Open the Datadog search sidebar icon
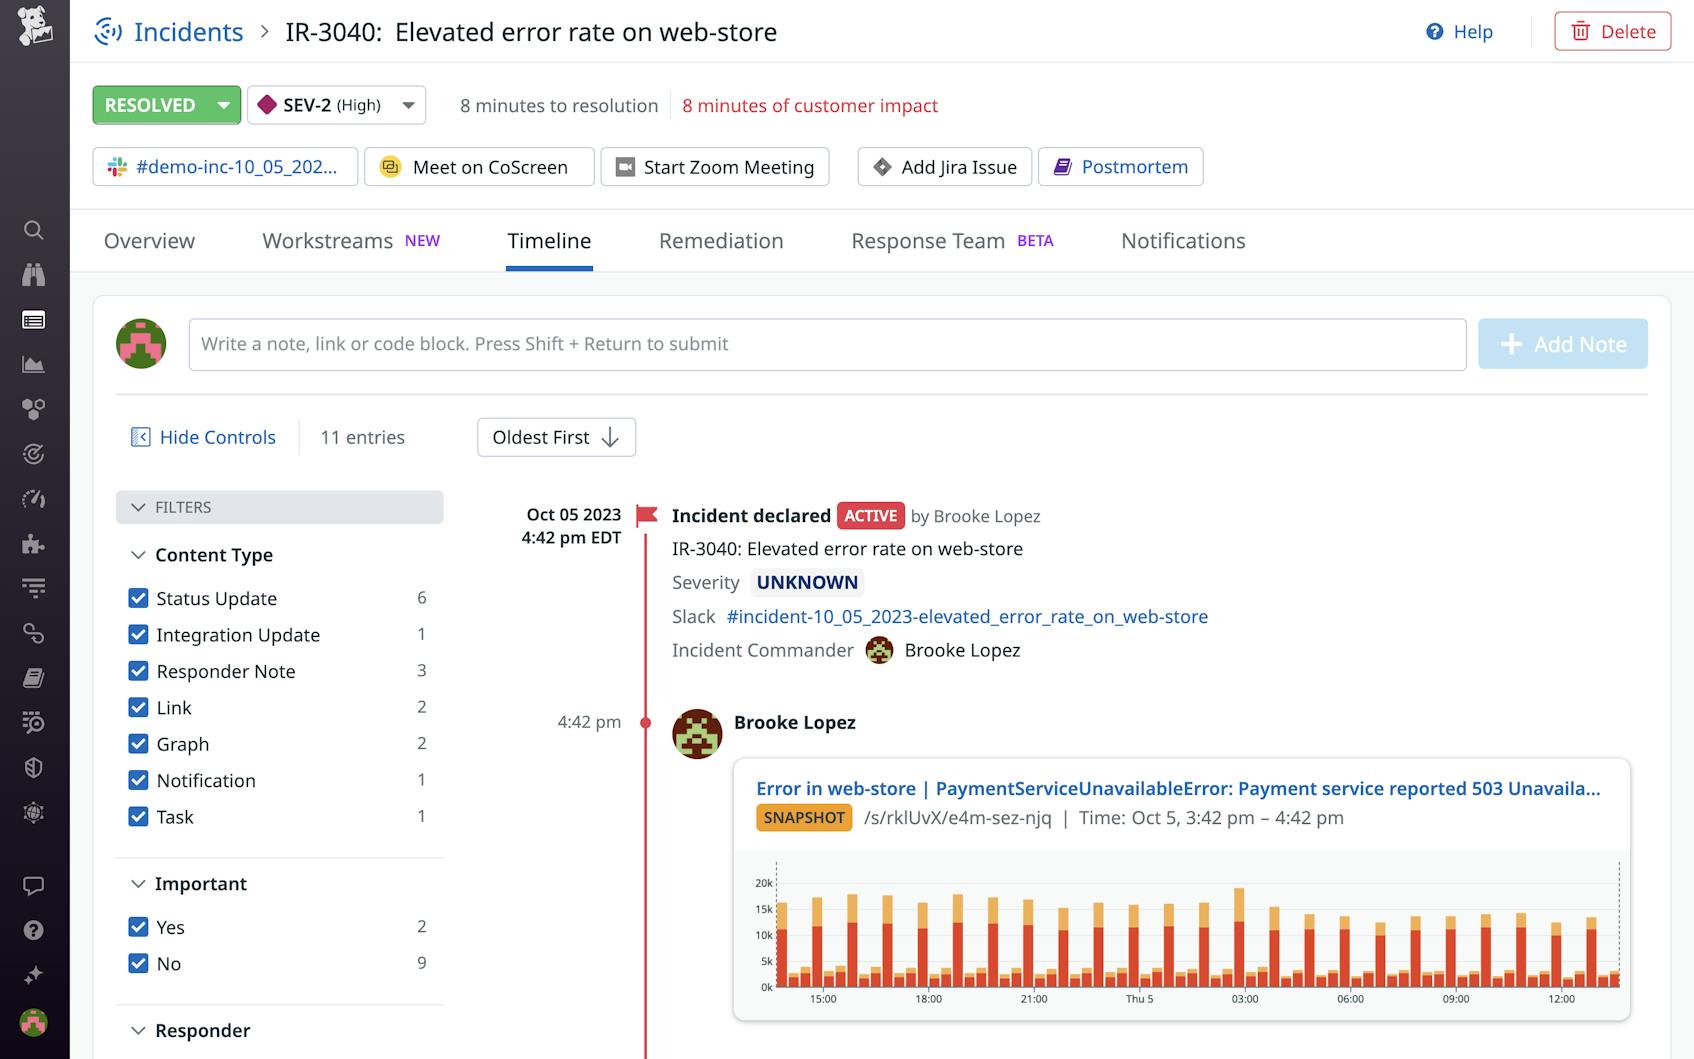 [x=34, y=230]
